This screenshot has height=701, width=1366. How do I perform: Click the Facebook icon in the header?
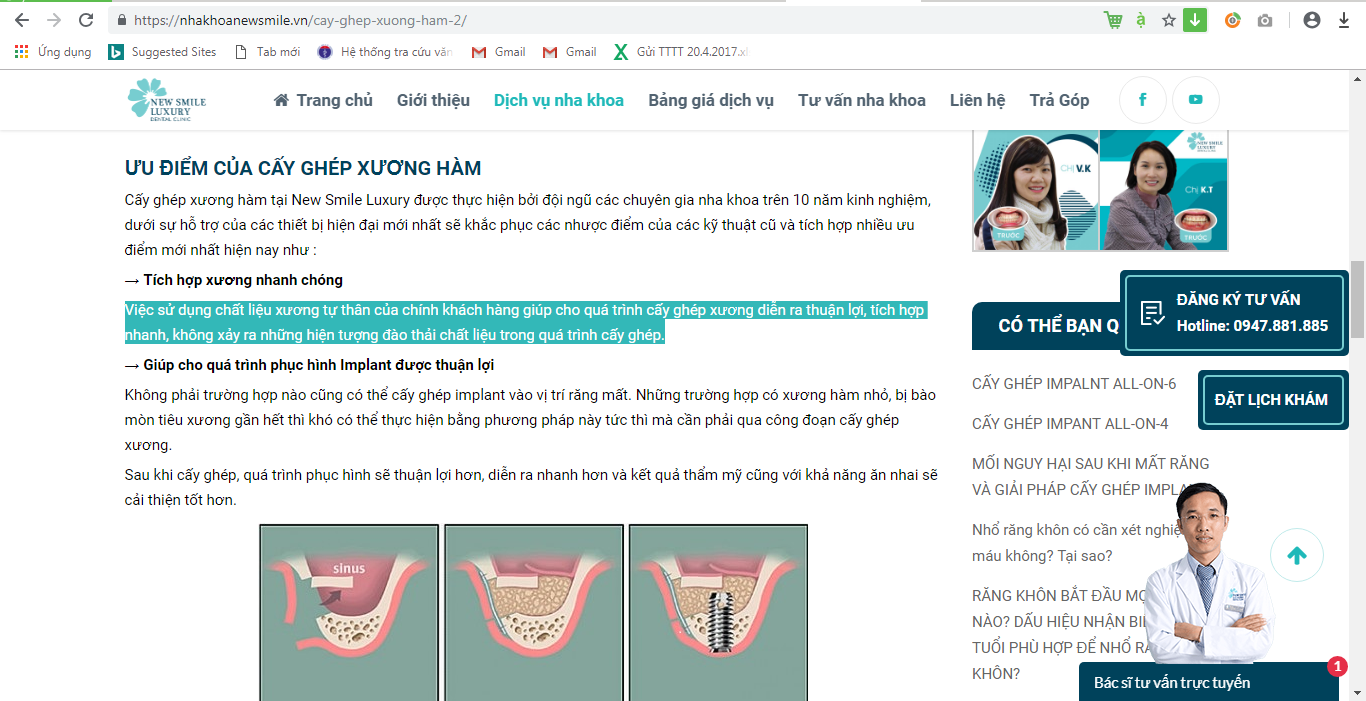click(x=1142, y=100)
